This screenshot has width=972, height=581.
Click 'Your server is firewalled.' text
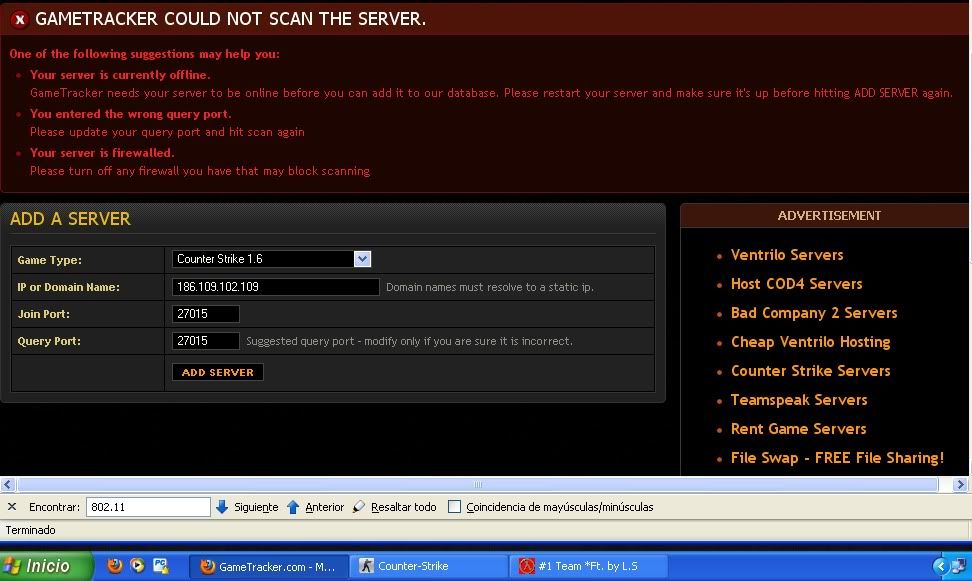102,153
